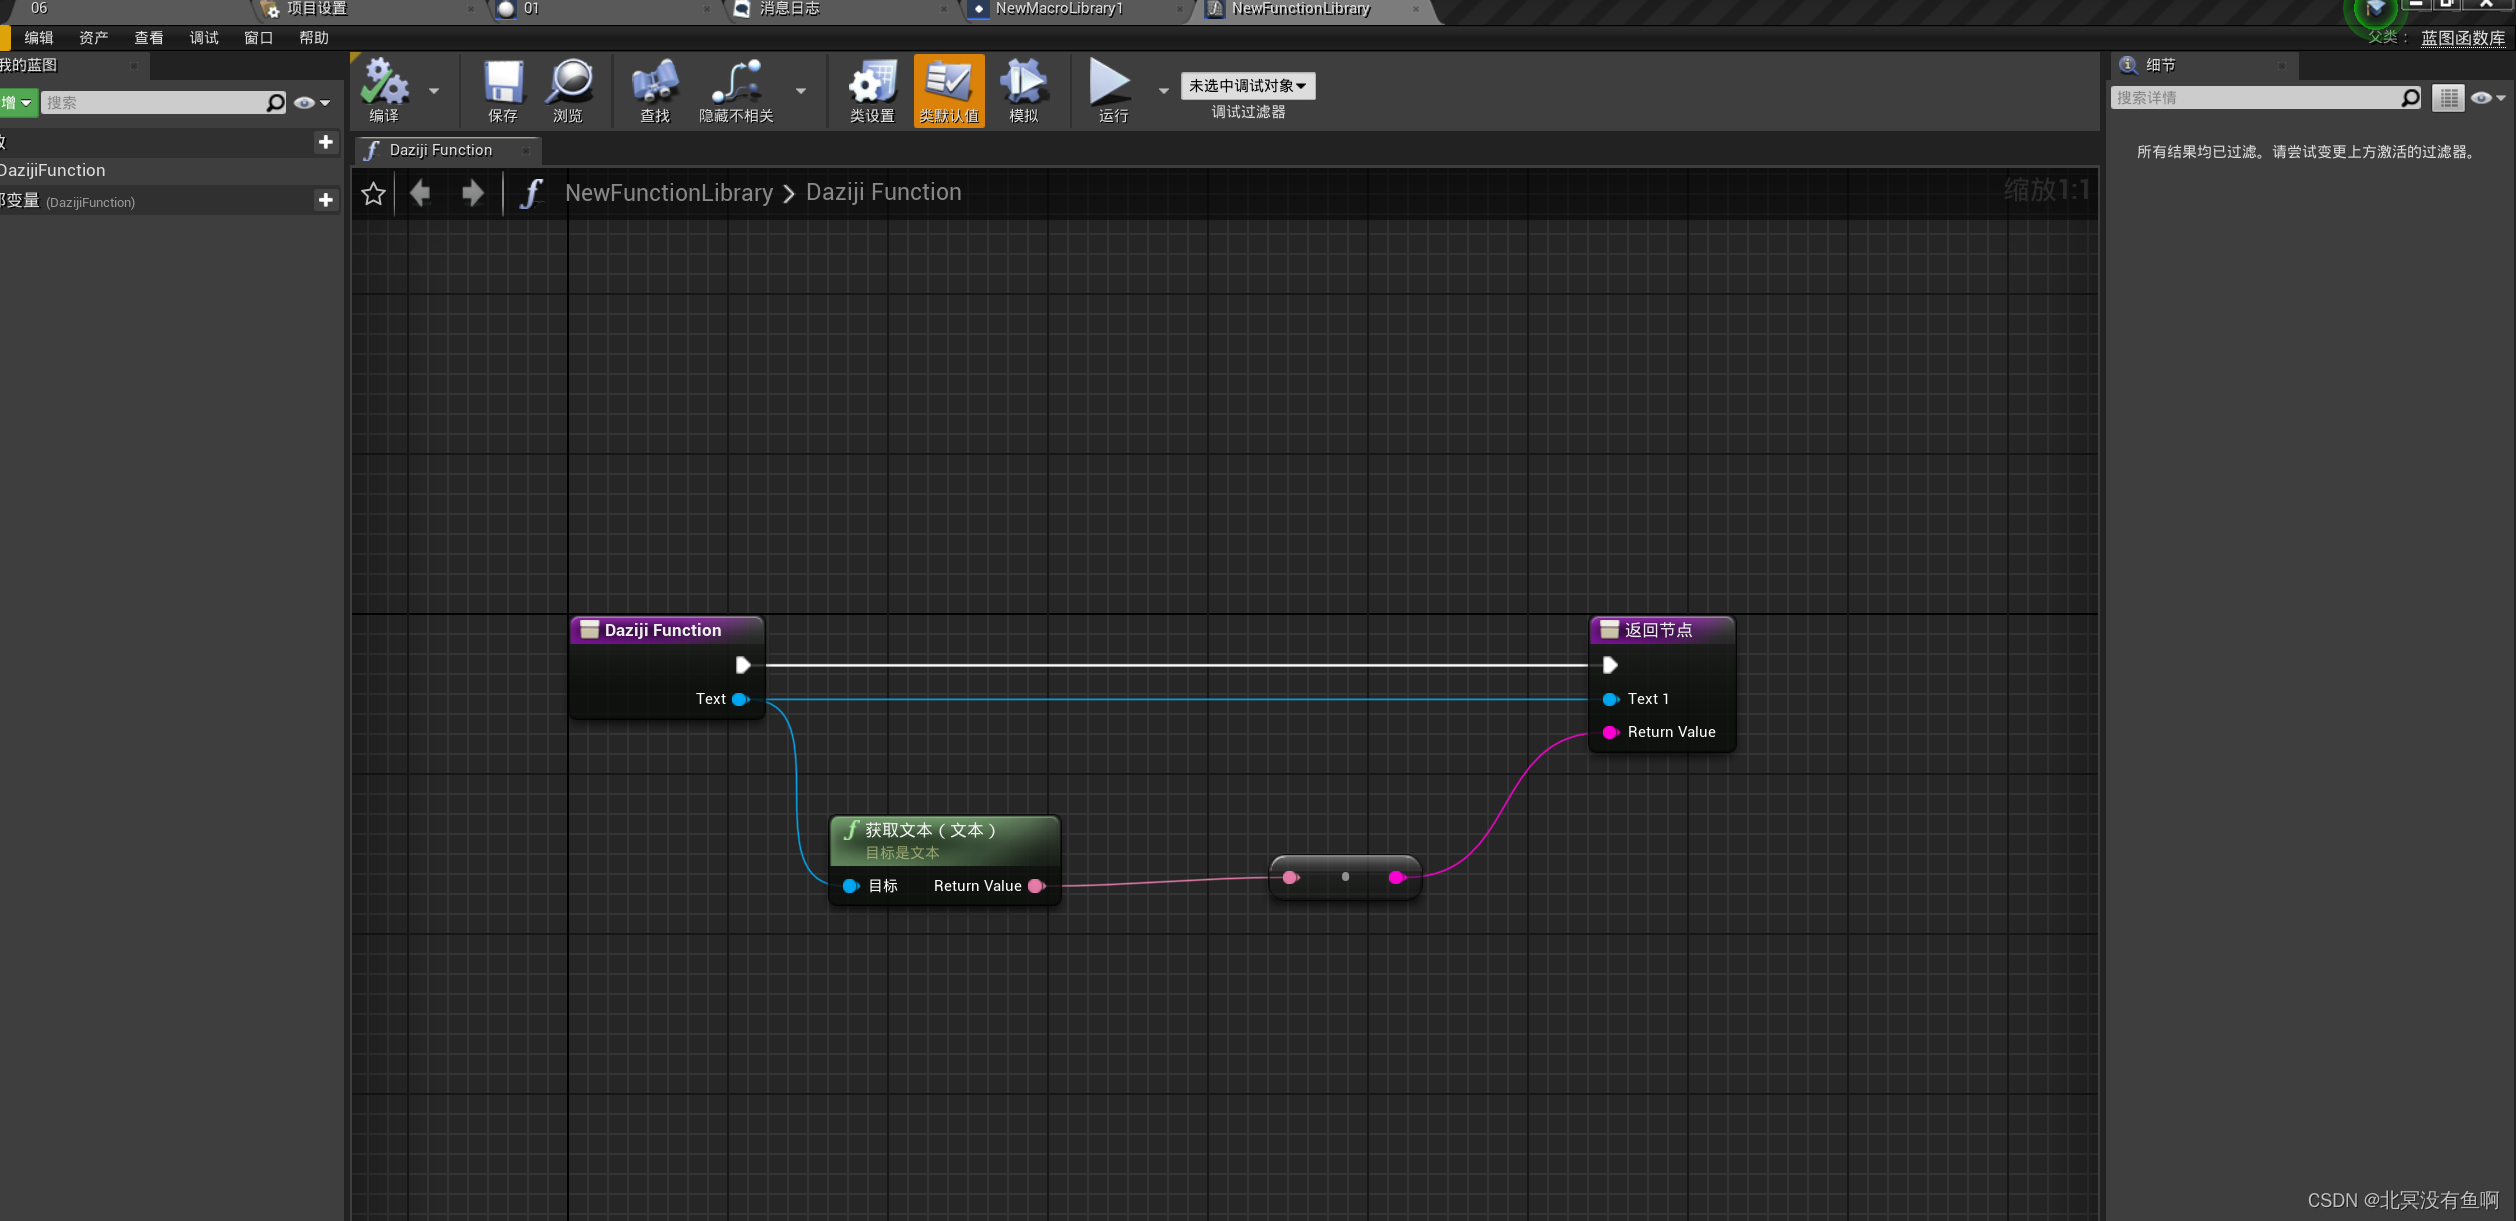Click the pink Return Value pin on the Return Node (返回节点)
2516x1221 pixels.
pos(1610,733)
